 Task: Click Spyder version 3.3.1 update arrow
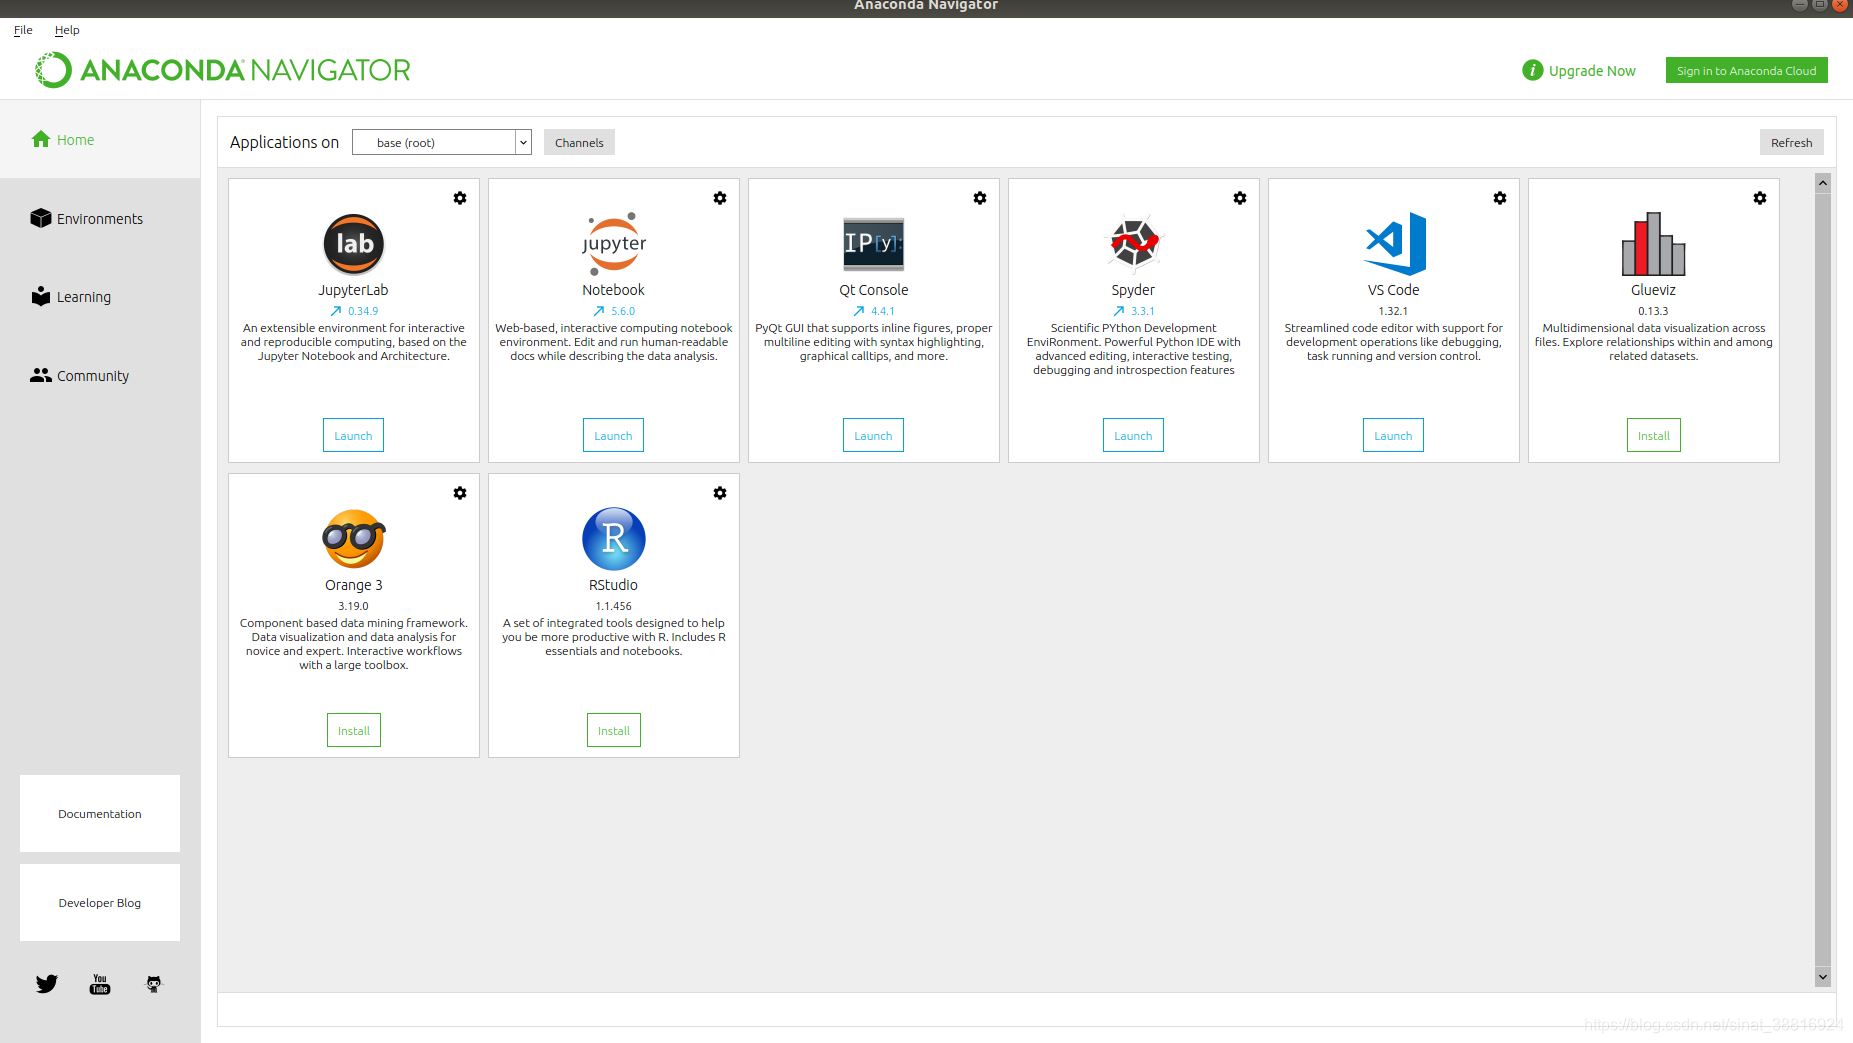1119,311
